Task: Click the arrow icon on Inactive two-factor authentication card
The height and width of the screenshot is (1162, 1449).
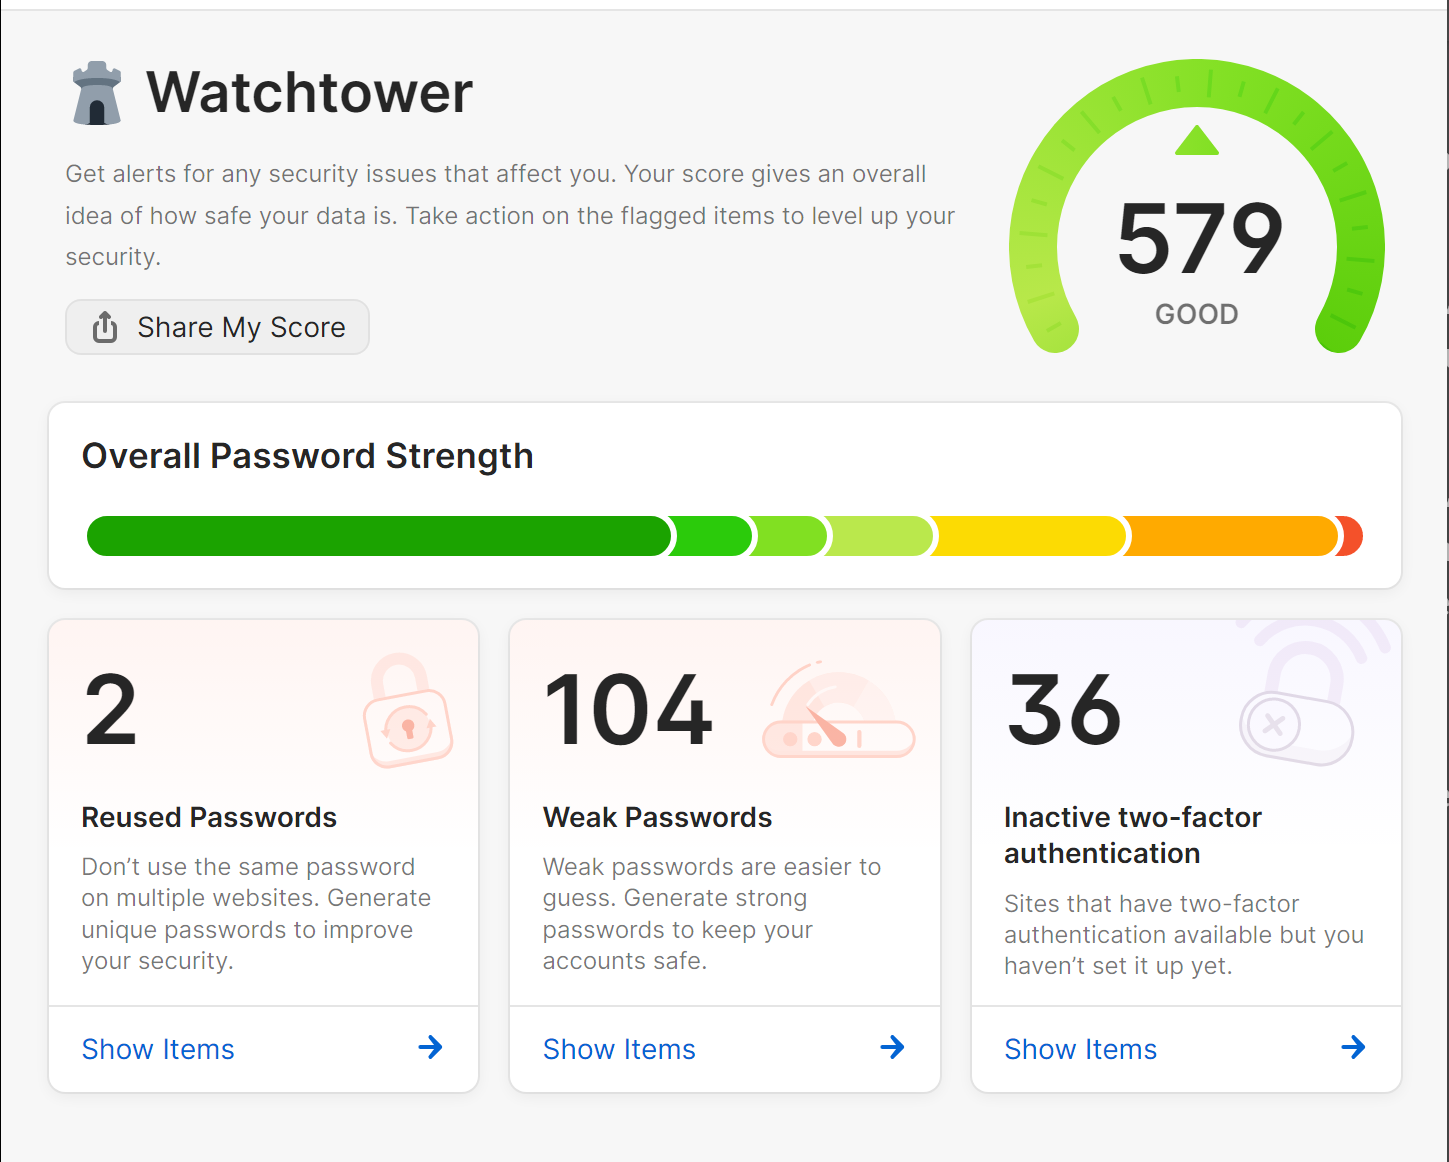Action: click(x=1353, y=1048)
